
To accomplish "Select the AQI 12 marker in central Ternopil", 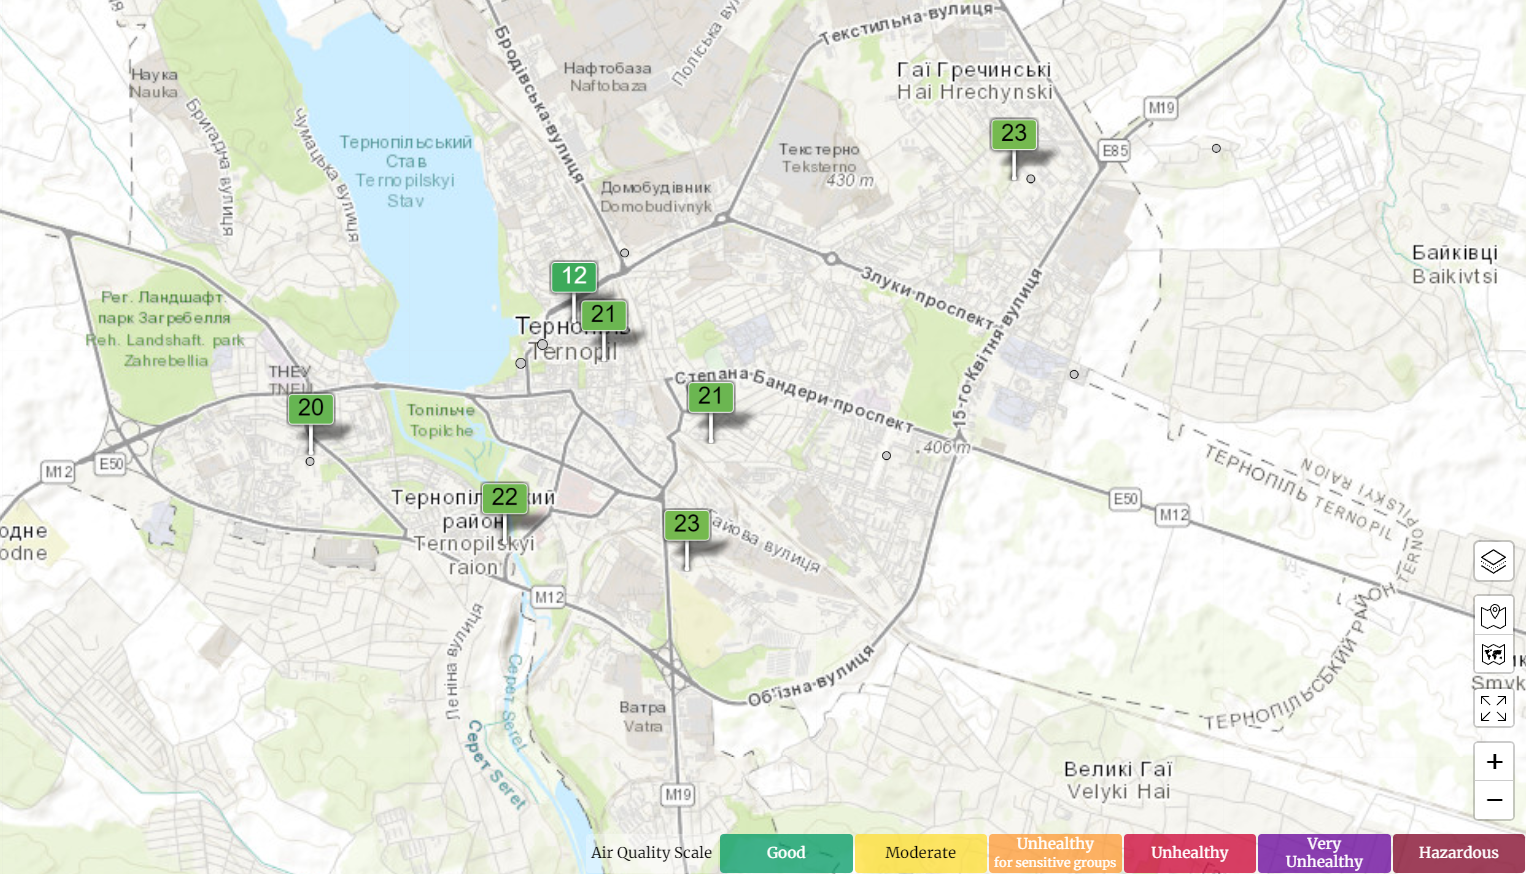I will [x=573, y=277].
